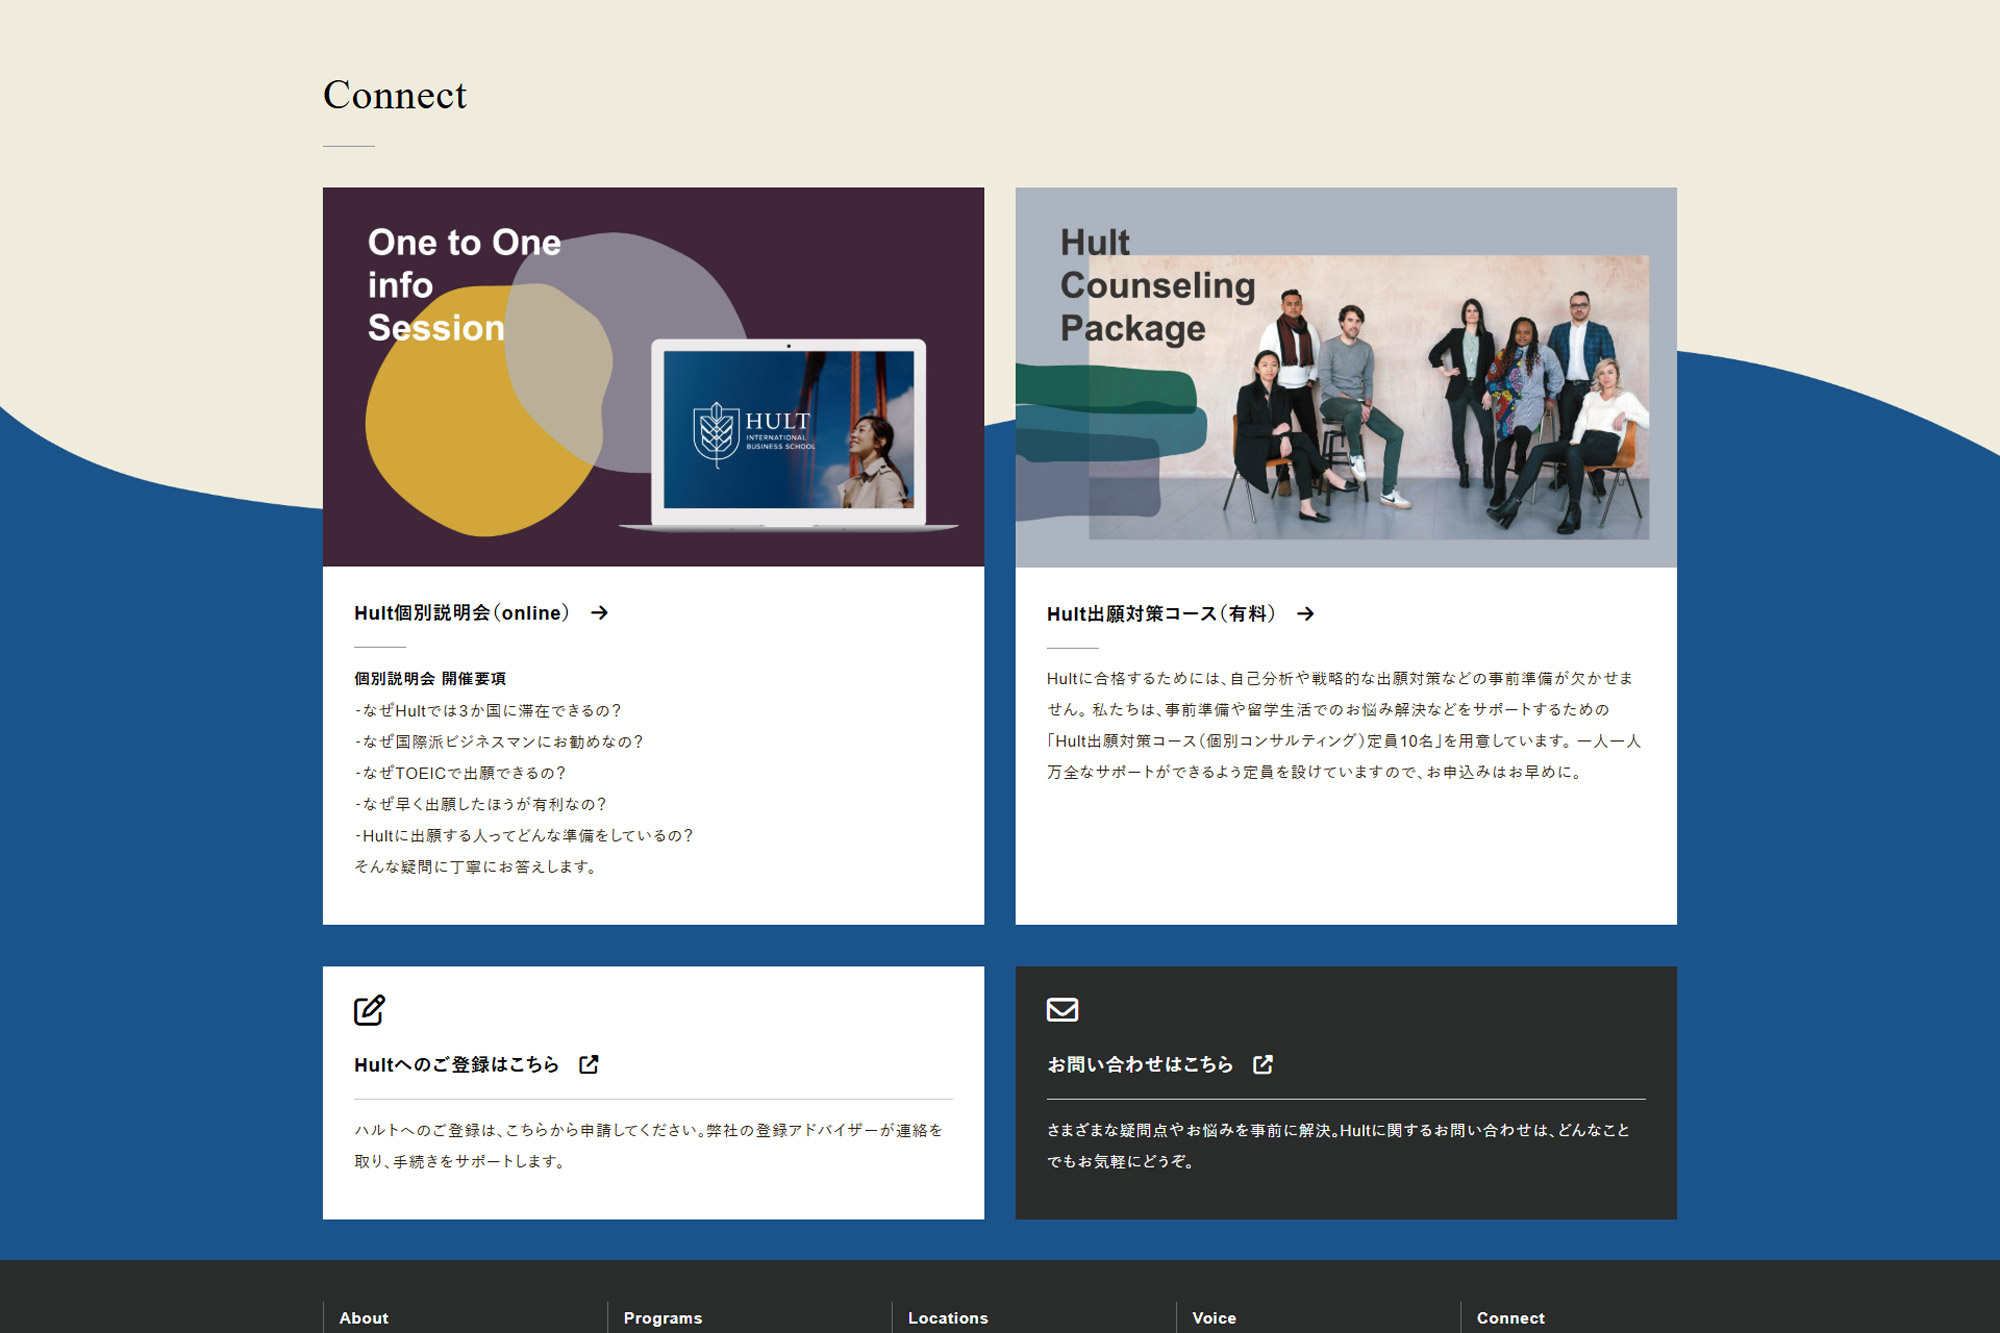This screenshot has width=2000, height=1333.
Task: Click the arrow icon beside Hult出願対策コース(有料)
Action: (1305, 614)
